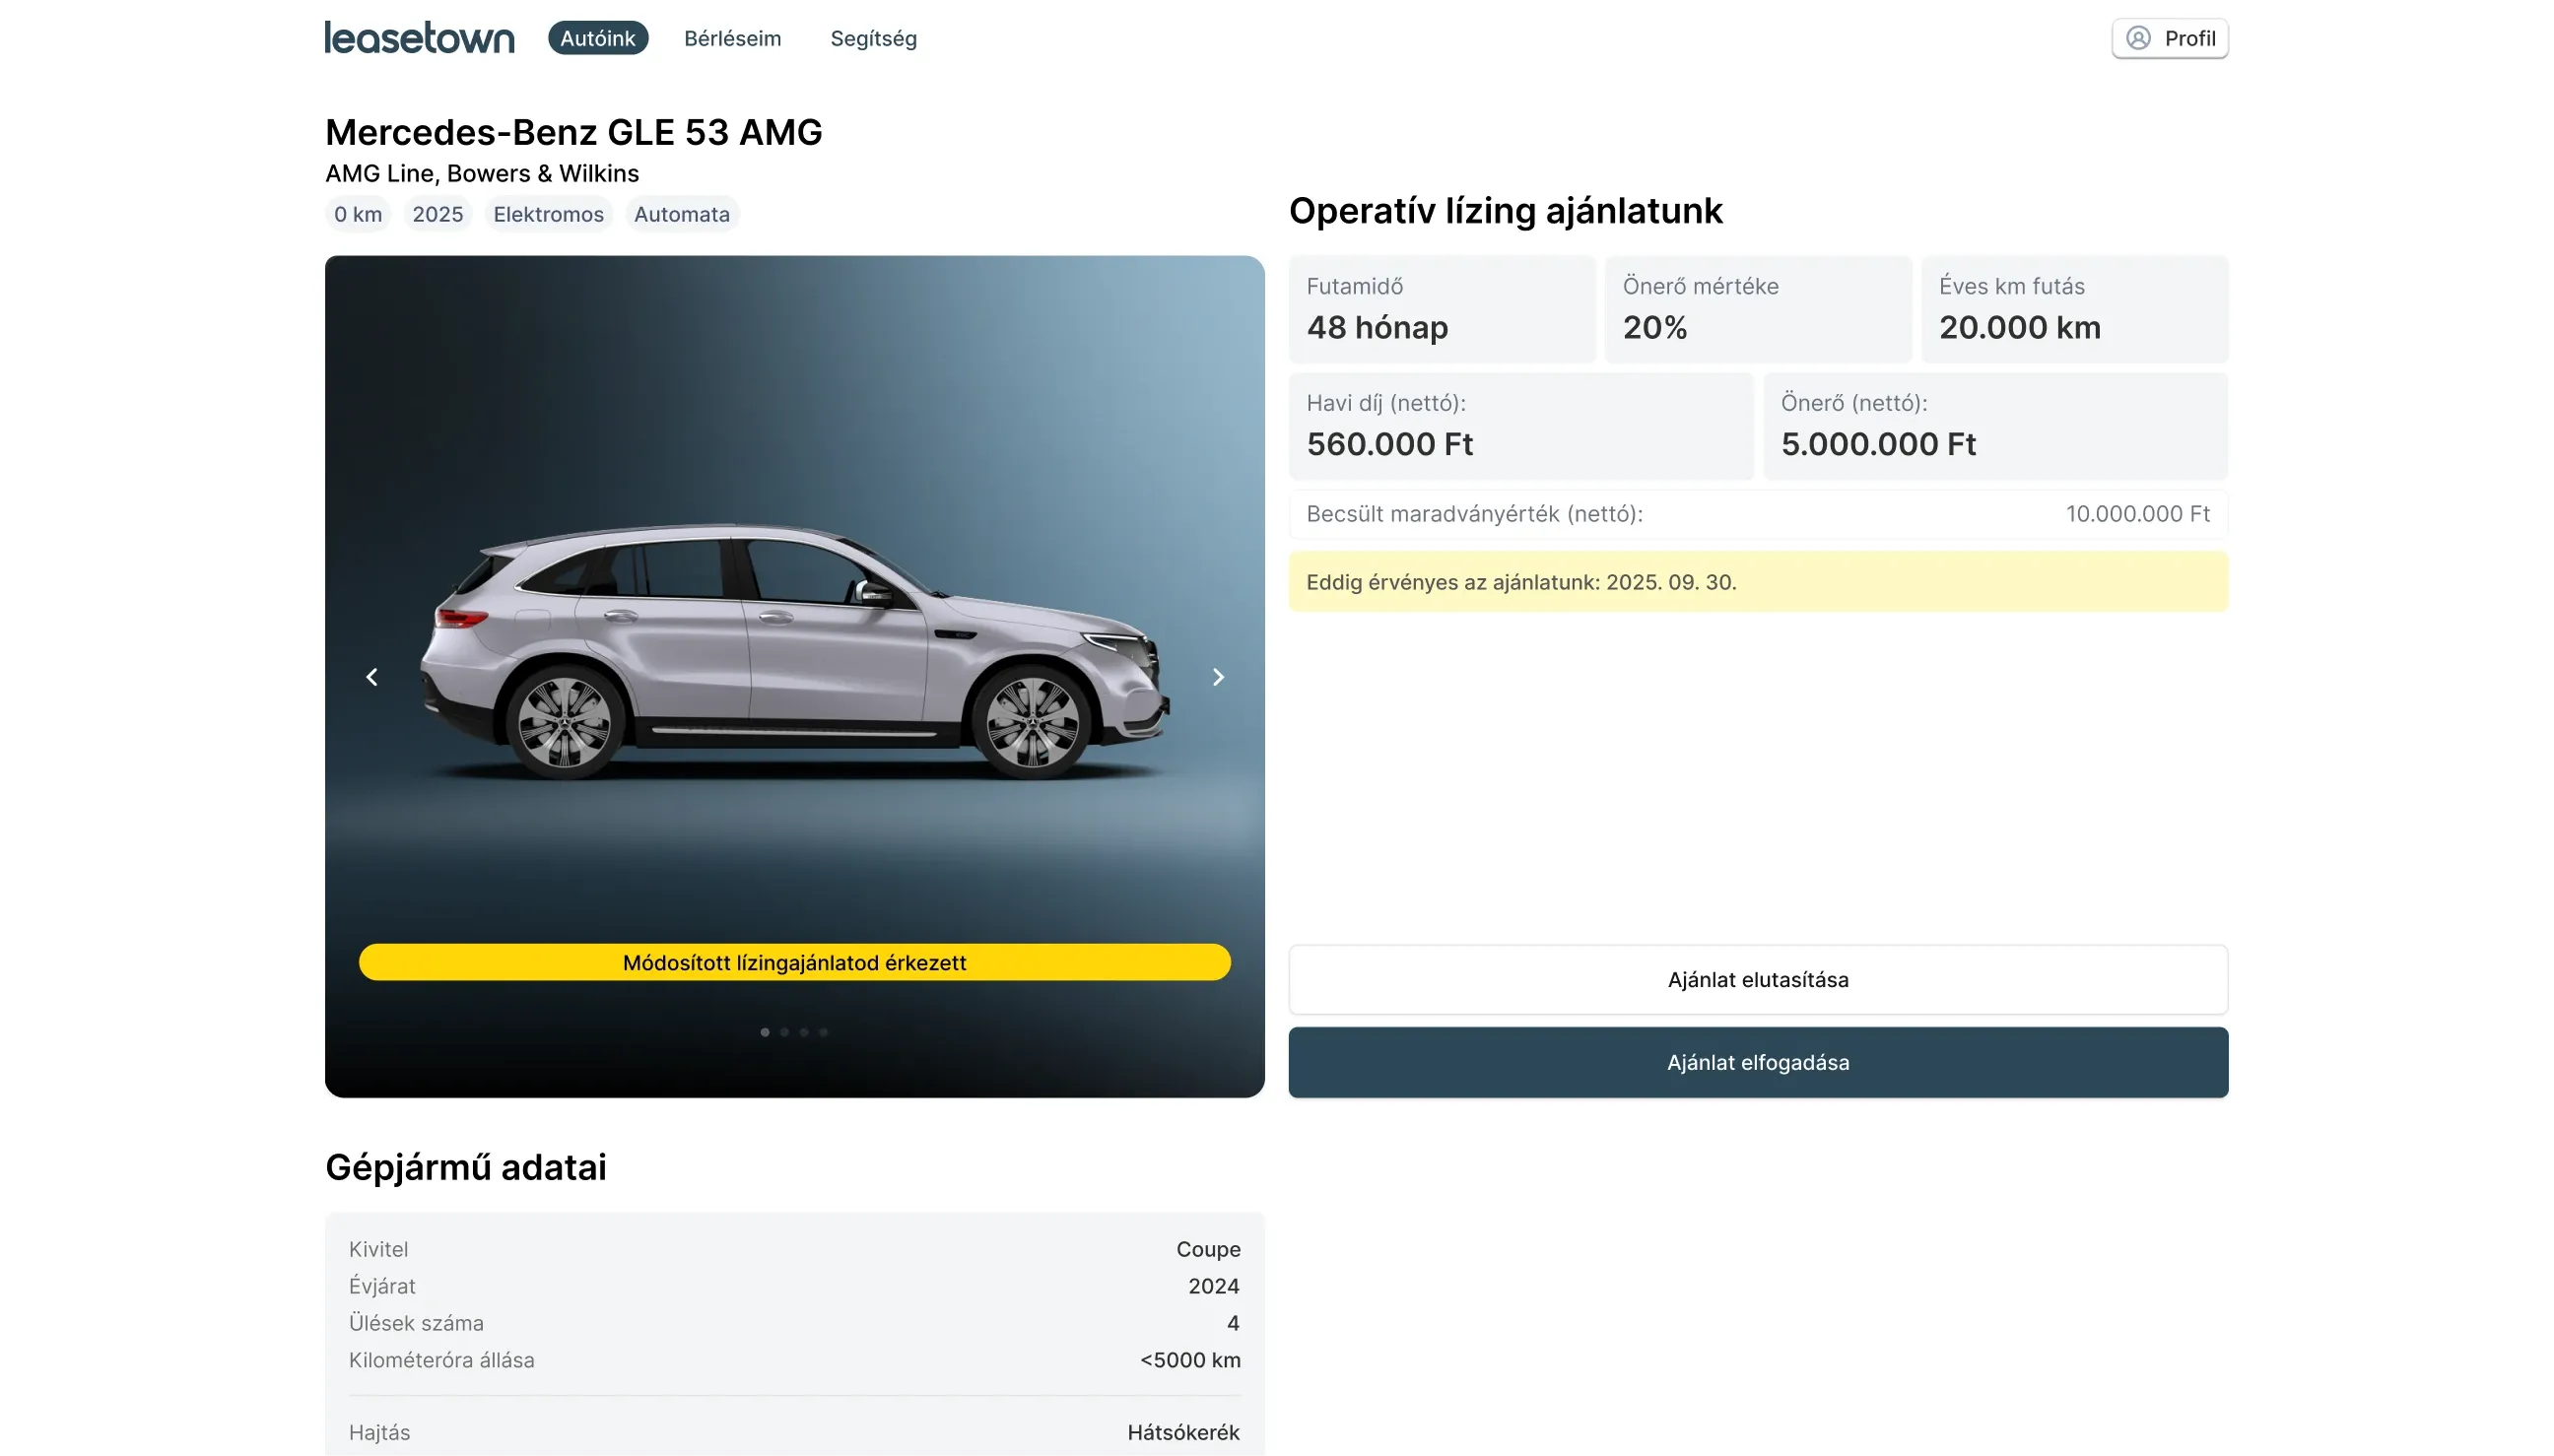
Task: Click the <5000 km odometer value
Action: (x=1189, y=1360)
